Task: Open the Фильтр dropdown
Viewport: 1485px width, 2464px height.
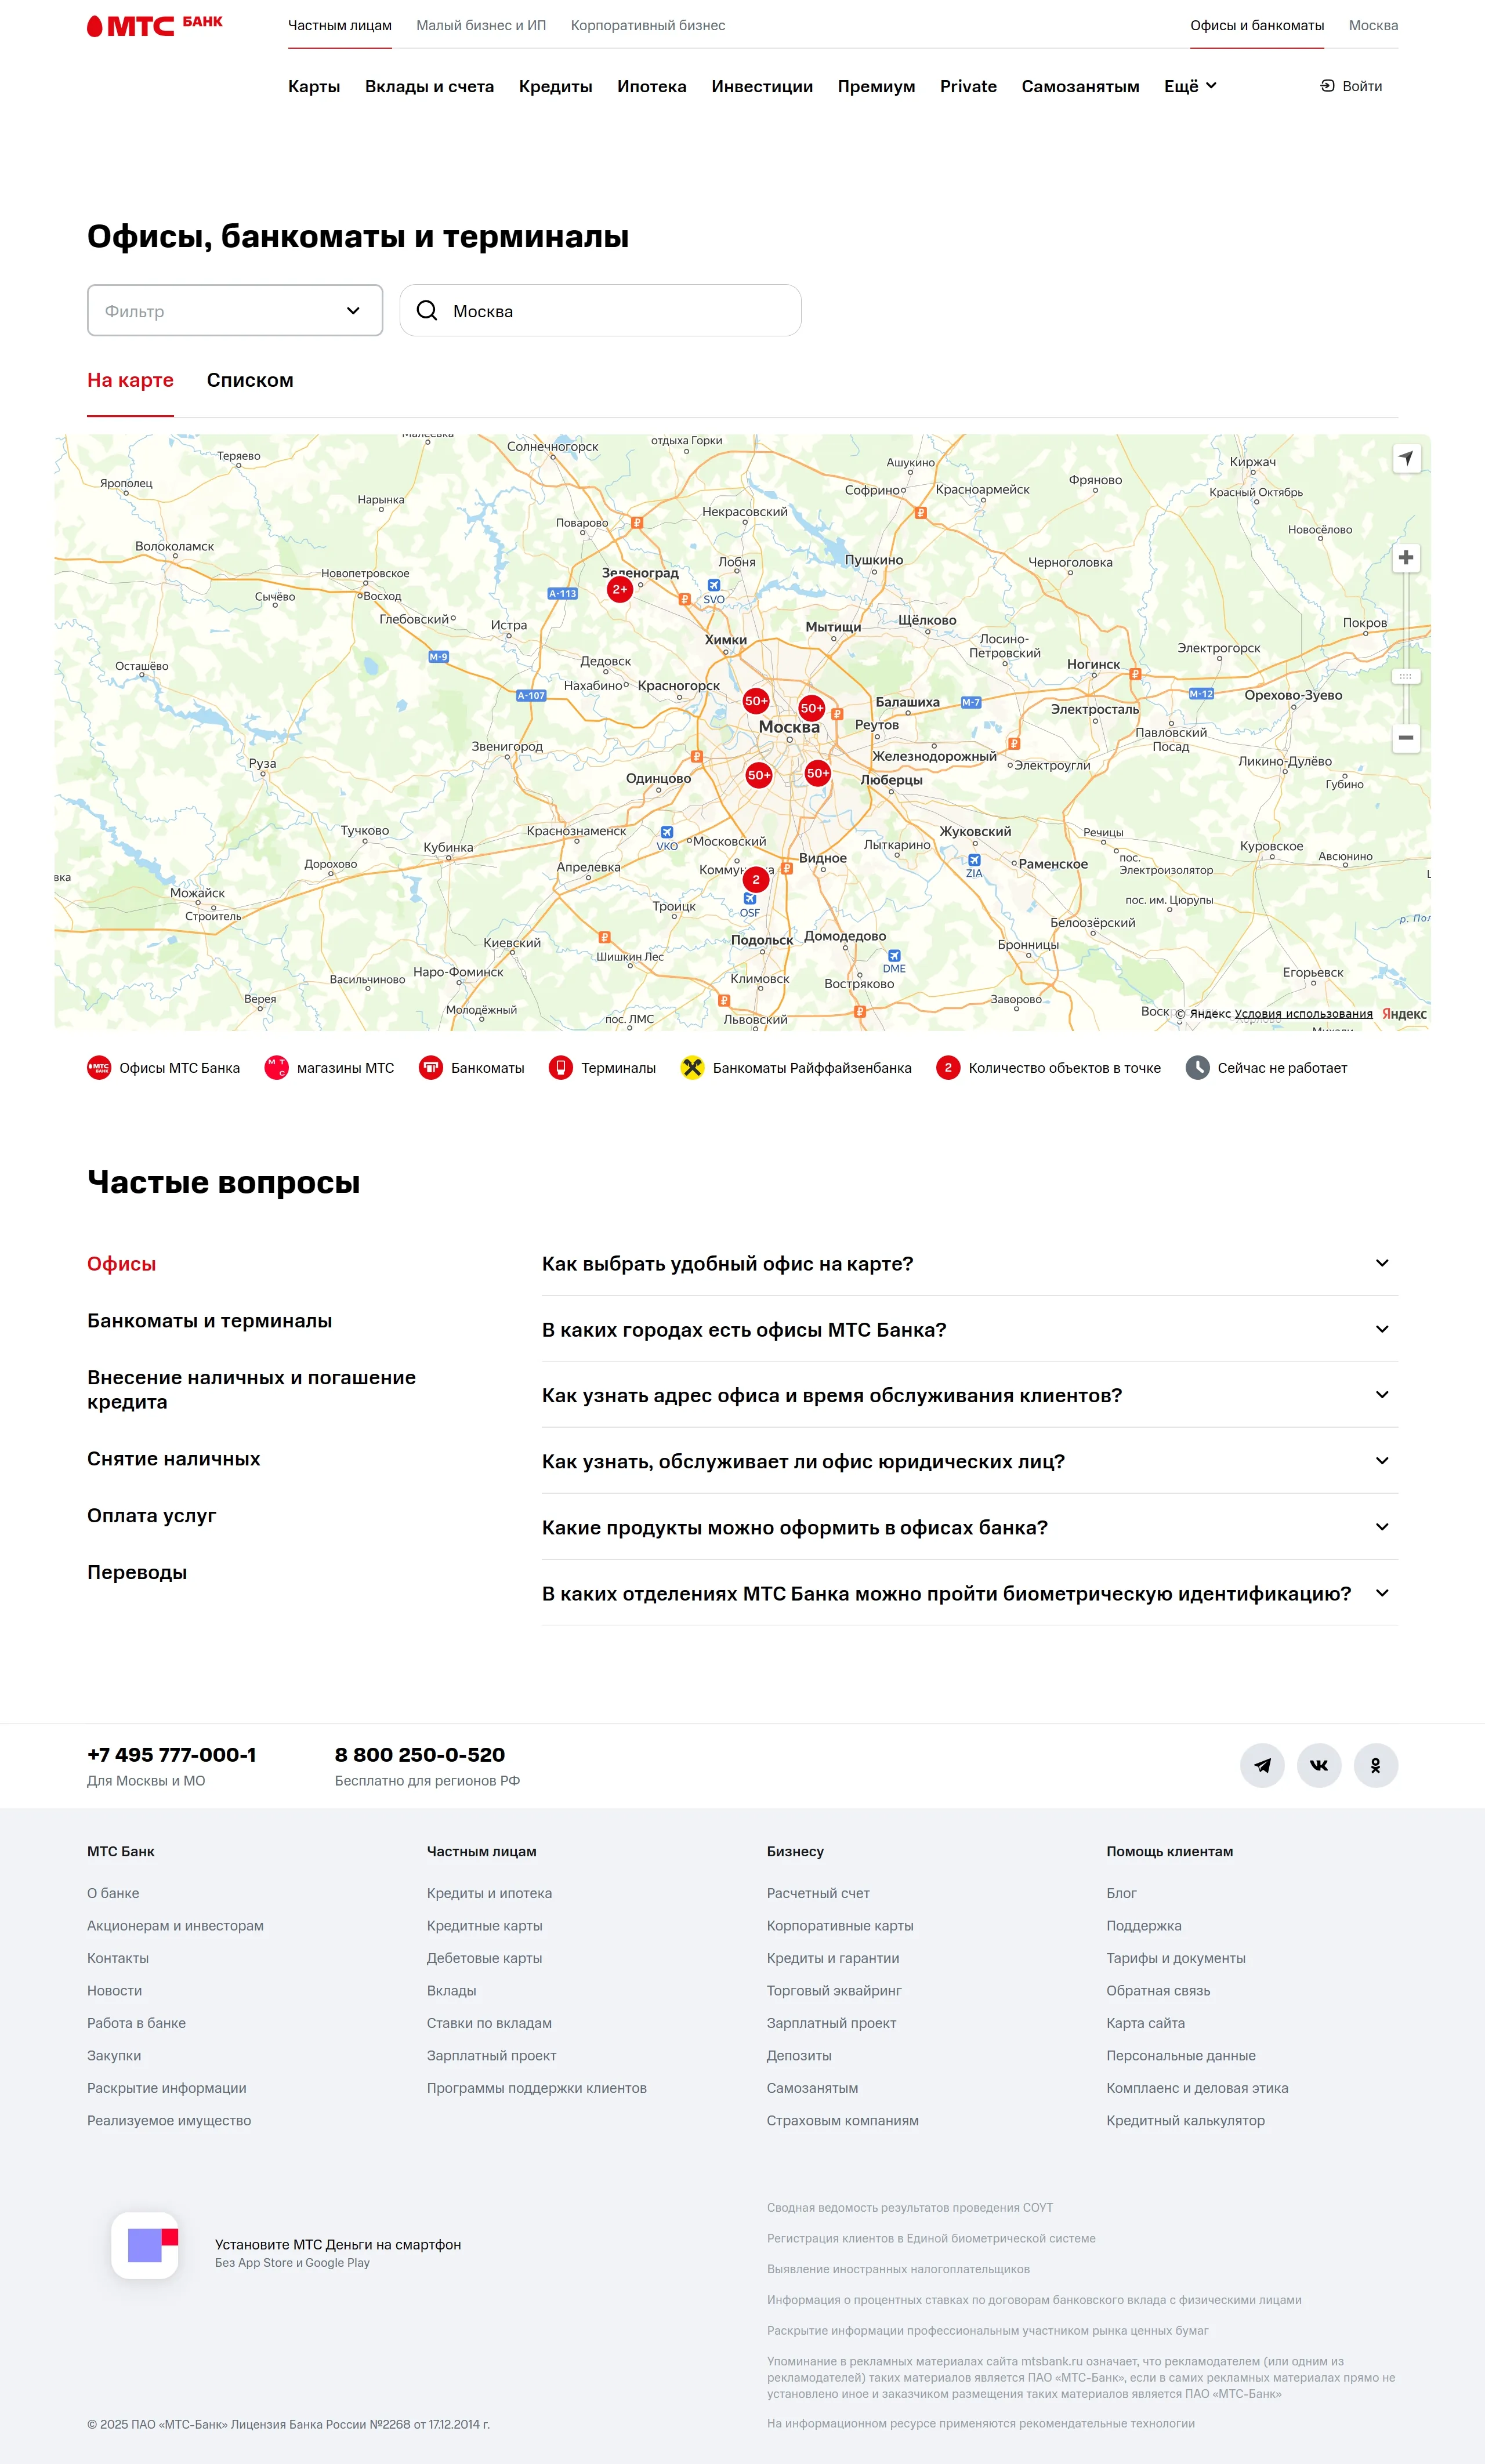Action: pyautogui.click(x=235, y=311)
